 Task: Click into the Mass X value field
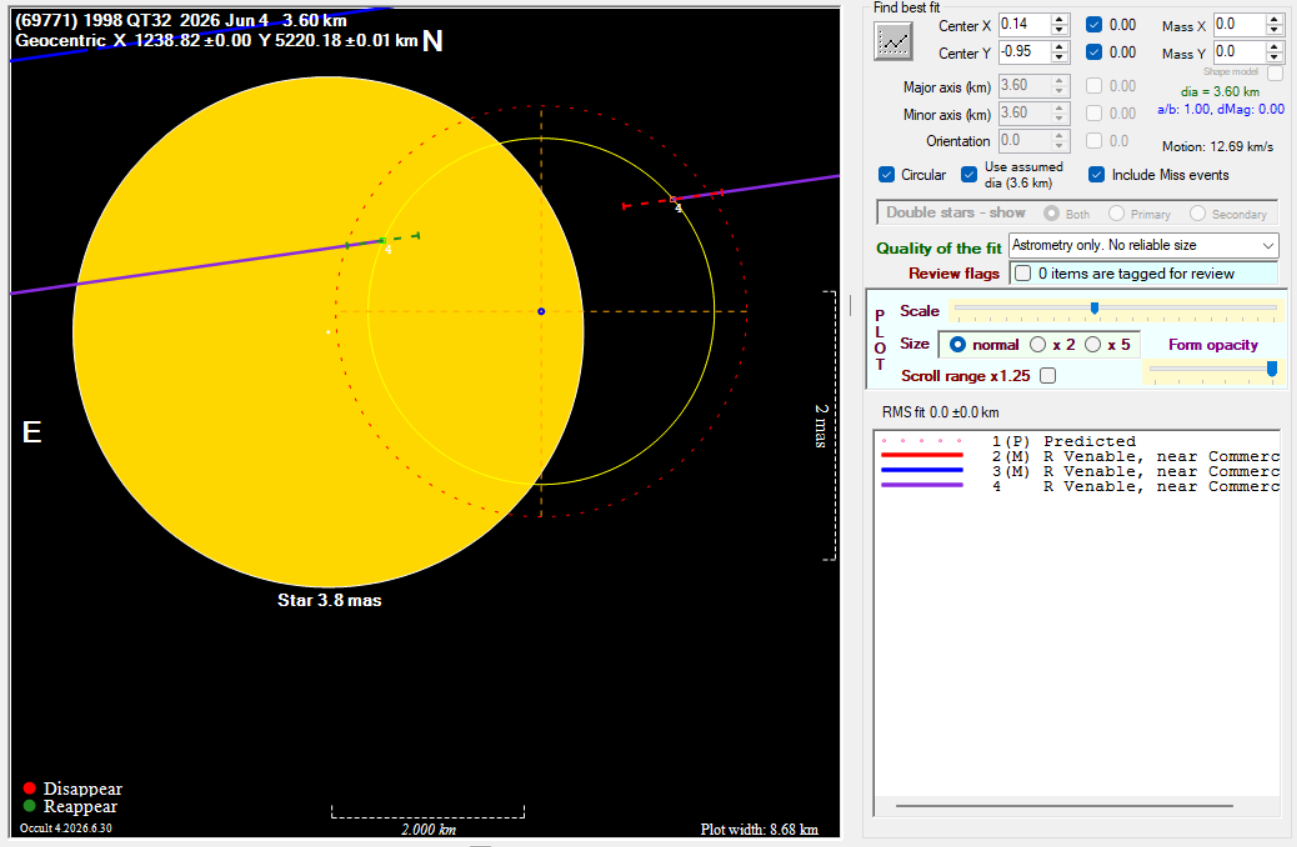1239,25
